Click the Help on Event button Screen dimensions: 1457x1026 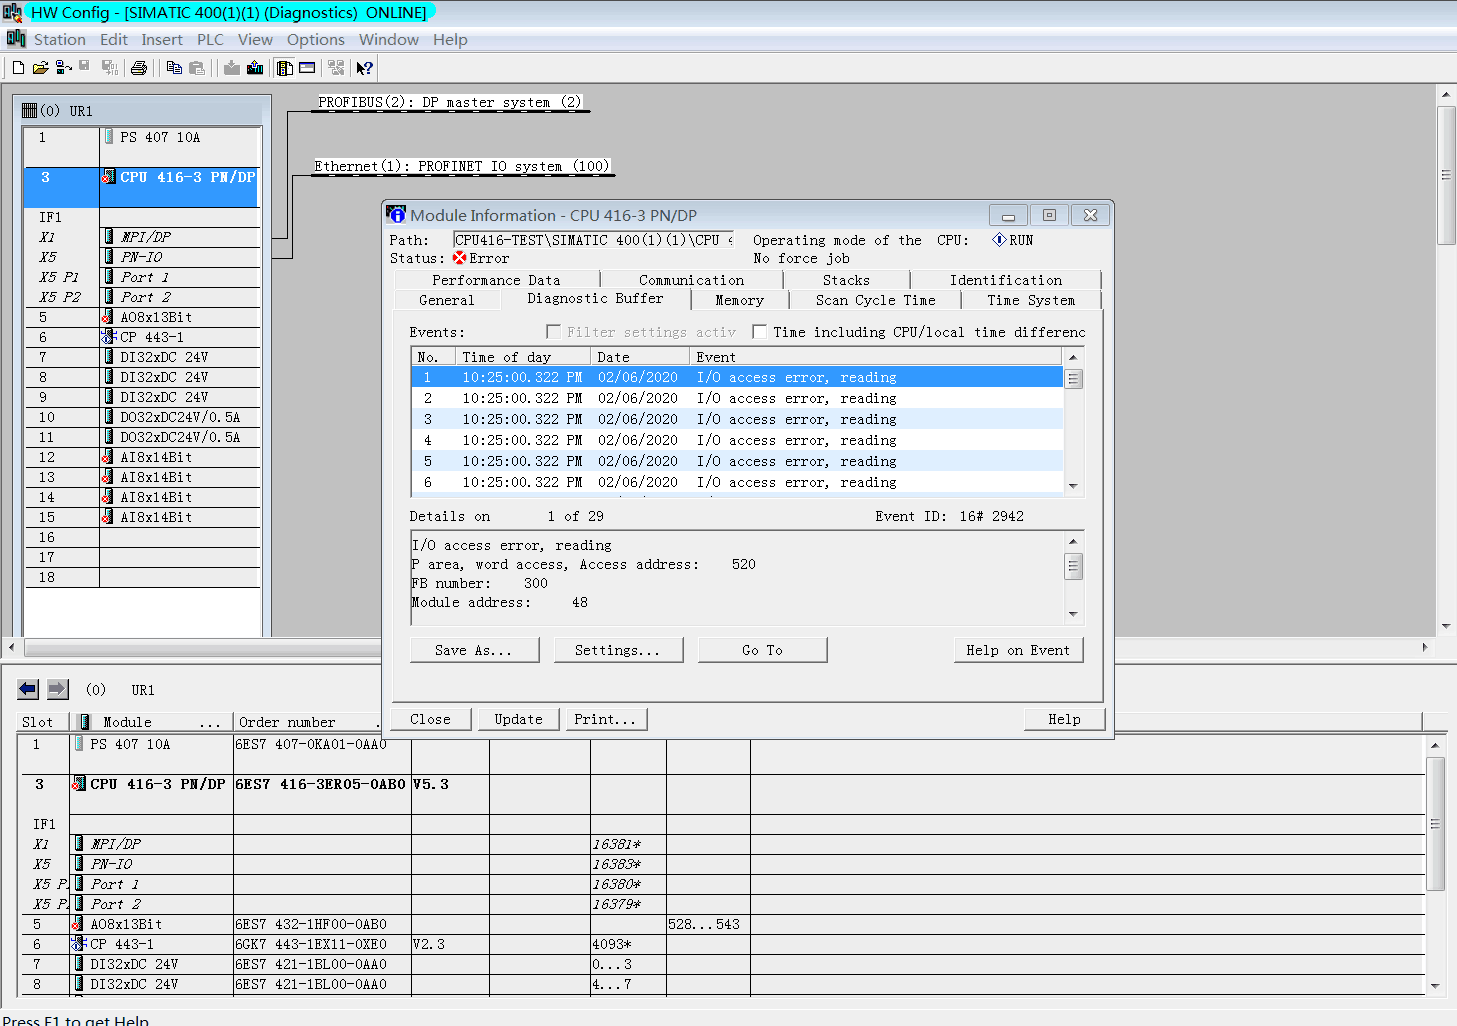(1017, 650)
